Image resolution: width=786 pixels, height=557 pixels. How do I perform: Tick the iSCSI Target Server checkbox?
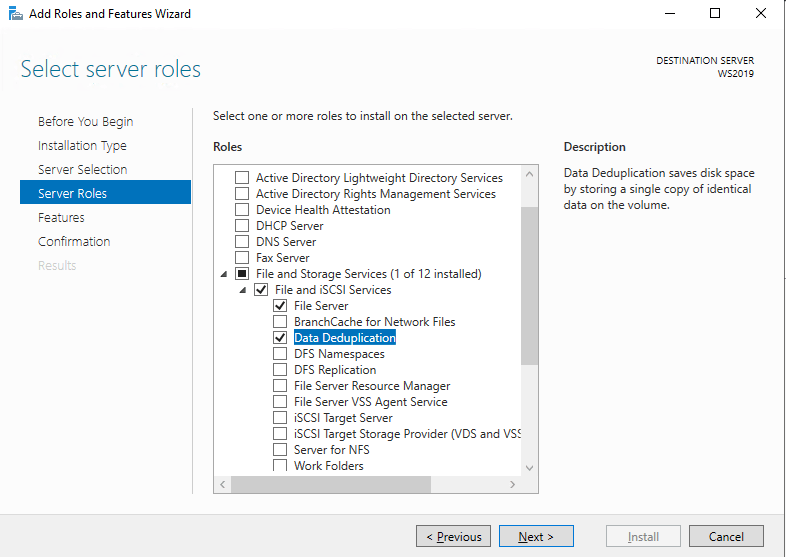[x=280, y=418]
